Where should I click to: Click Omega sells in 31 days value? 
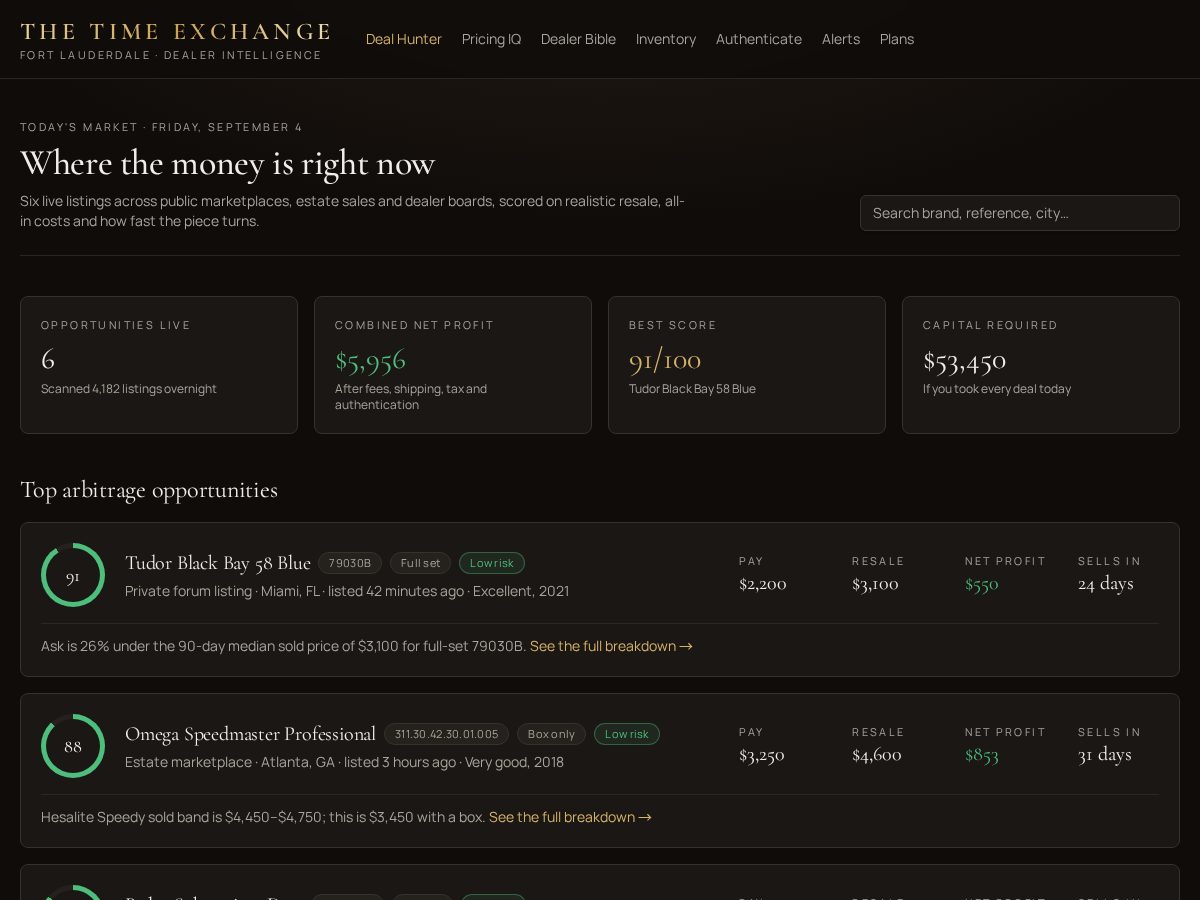(1105, 755)
